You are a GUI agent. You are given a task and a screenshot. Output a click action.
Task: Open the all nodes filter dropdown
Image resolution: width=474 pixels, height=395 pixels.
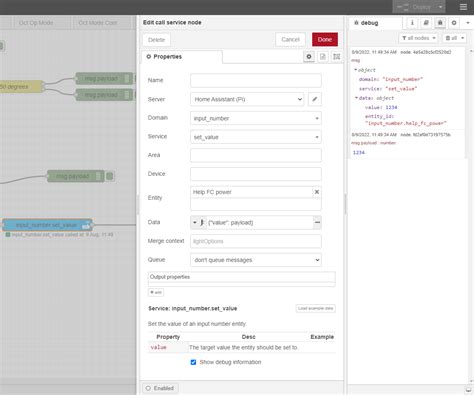tap(418, 38)
